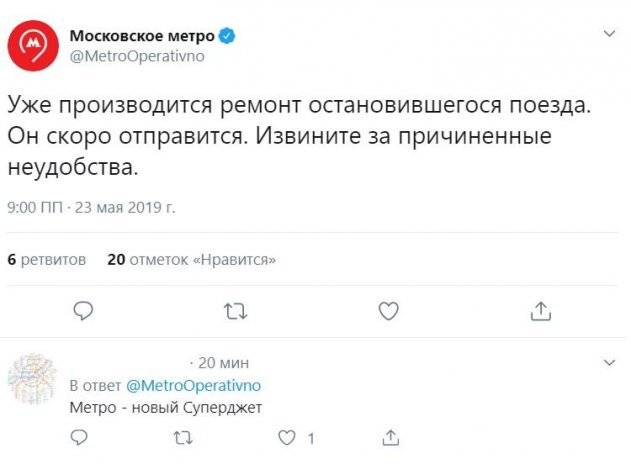631x464 pixels.
Task: Open the reply's 20 мин timestamp
Action: pos(217,362)
